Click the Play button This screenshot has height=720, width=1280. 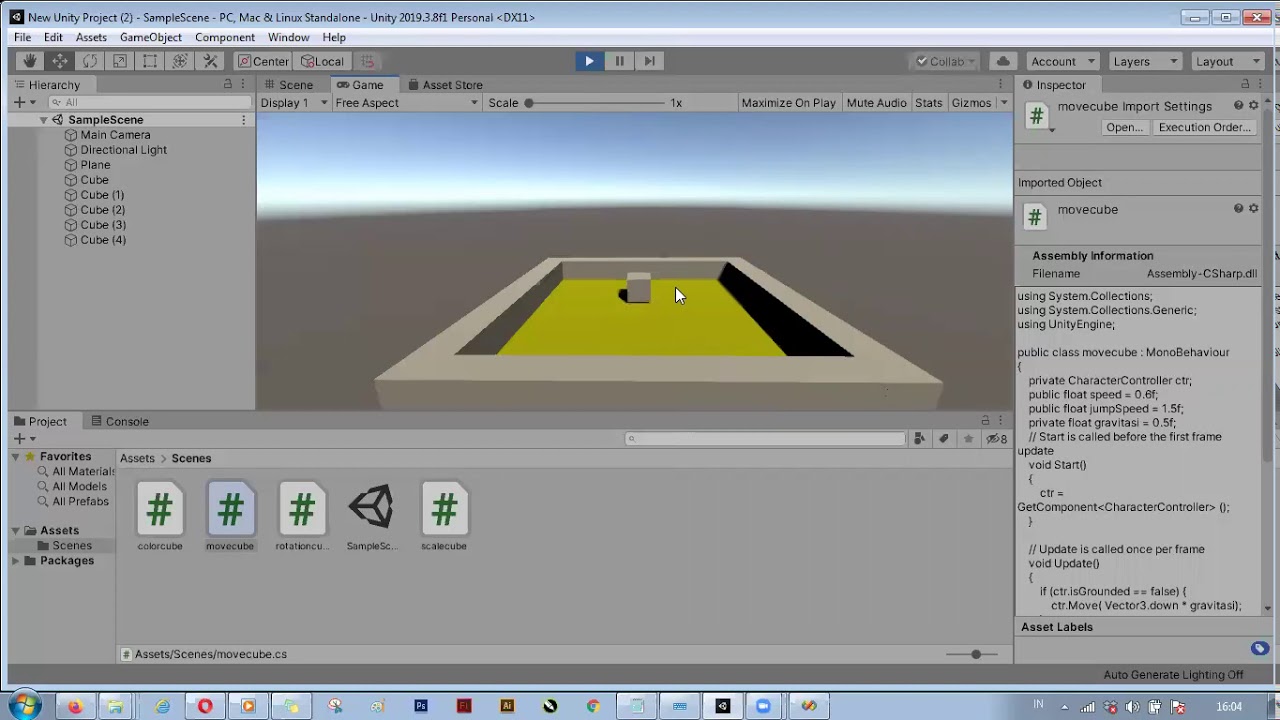[x=589, y=61]
